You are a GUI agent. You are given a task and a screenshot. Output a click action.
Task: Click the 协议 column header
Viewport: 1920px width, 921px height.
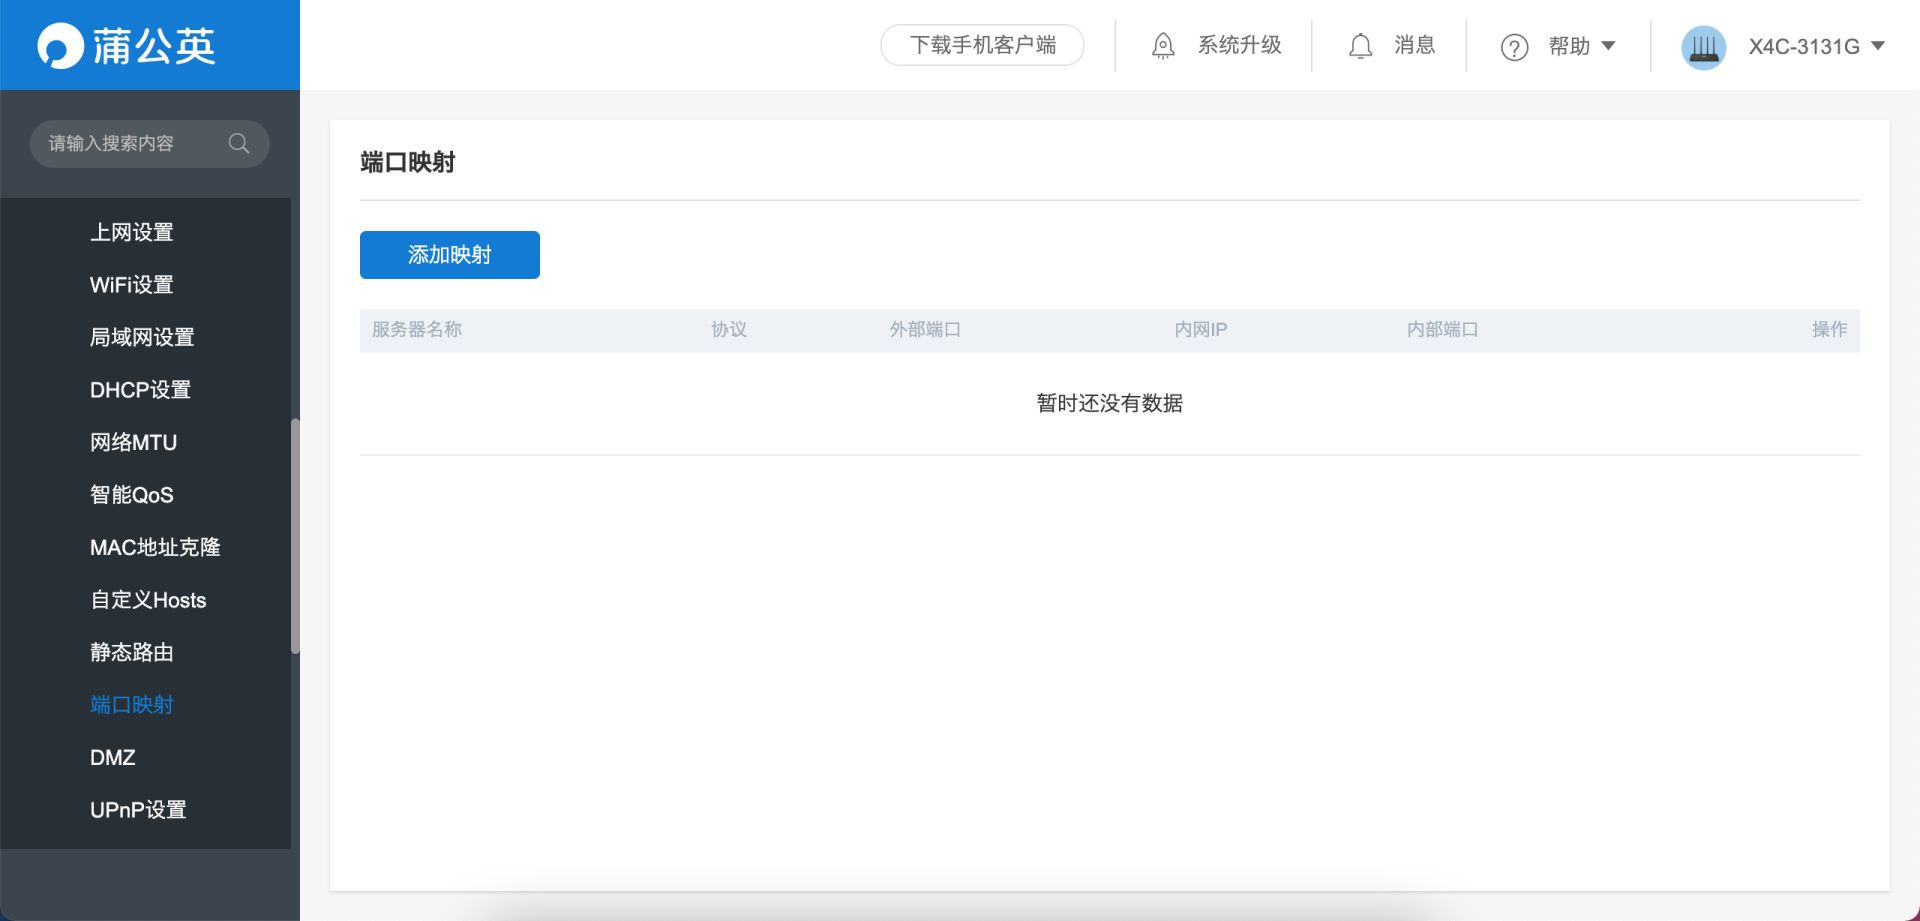point(729,330)
